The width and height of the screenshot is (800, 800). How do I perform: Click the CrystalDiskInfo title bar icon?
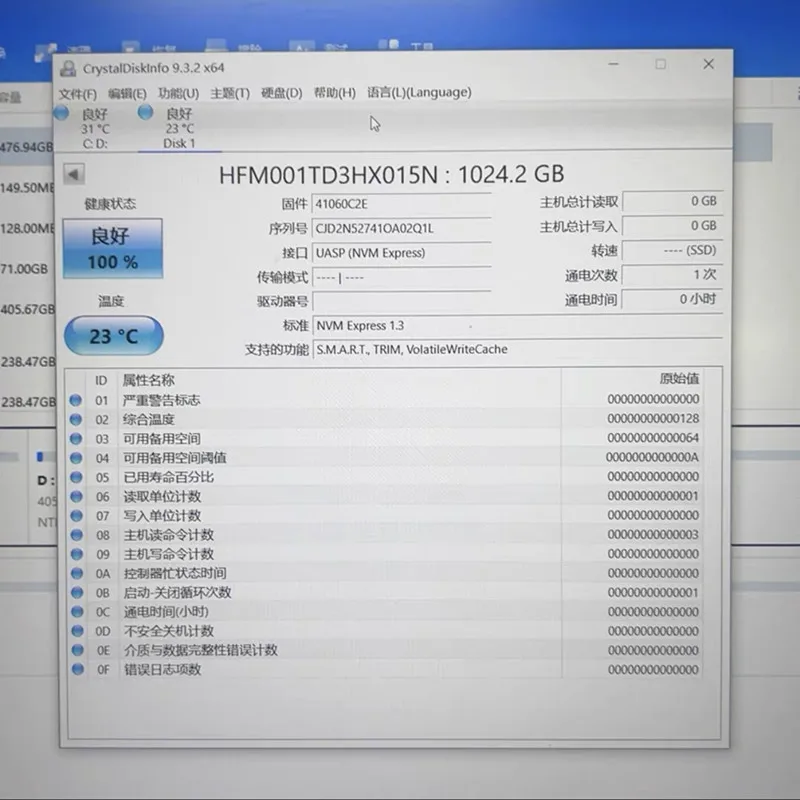(x=69, y=64)
